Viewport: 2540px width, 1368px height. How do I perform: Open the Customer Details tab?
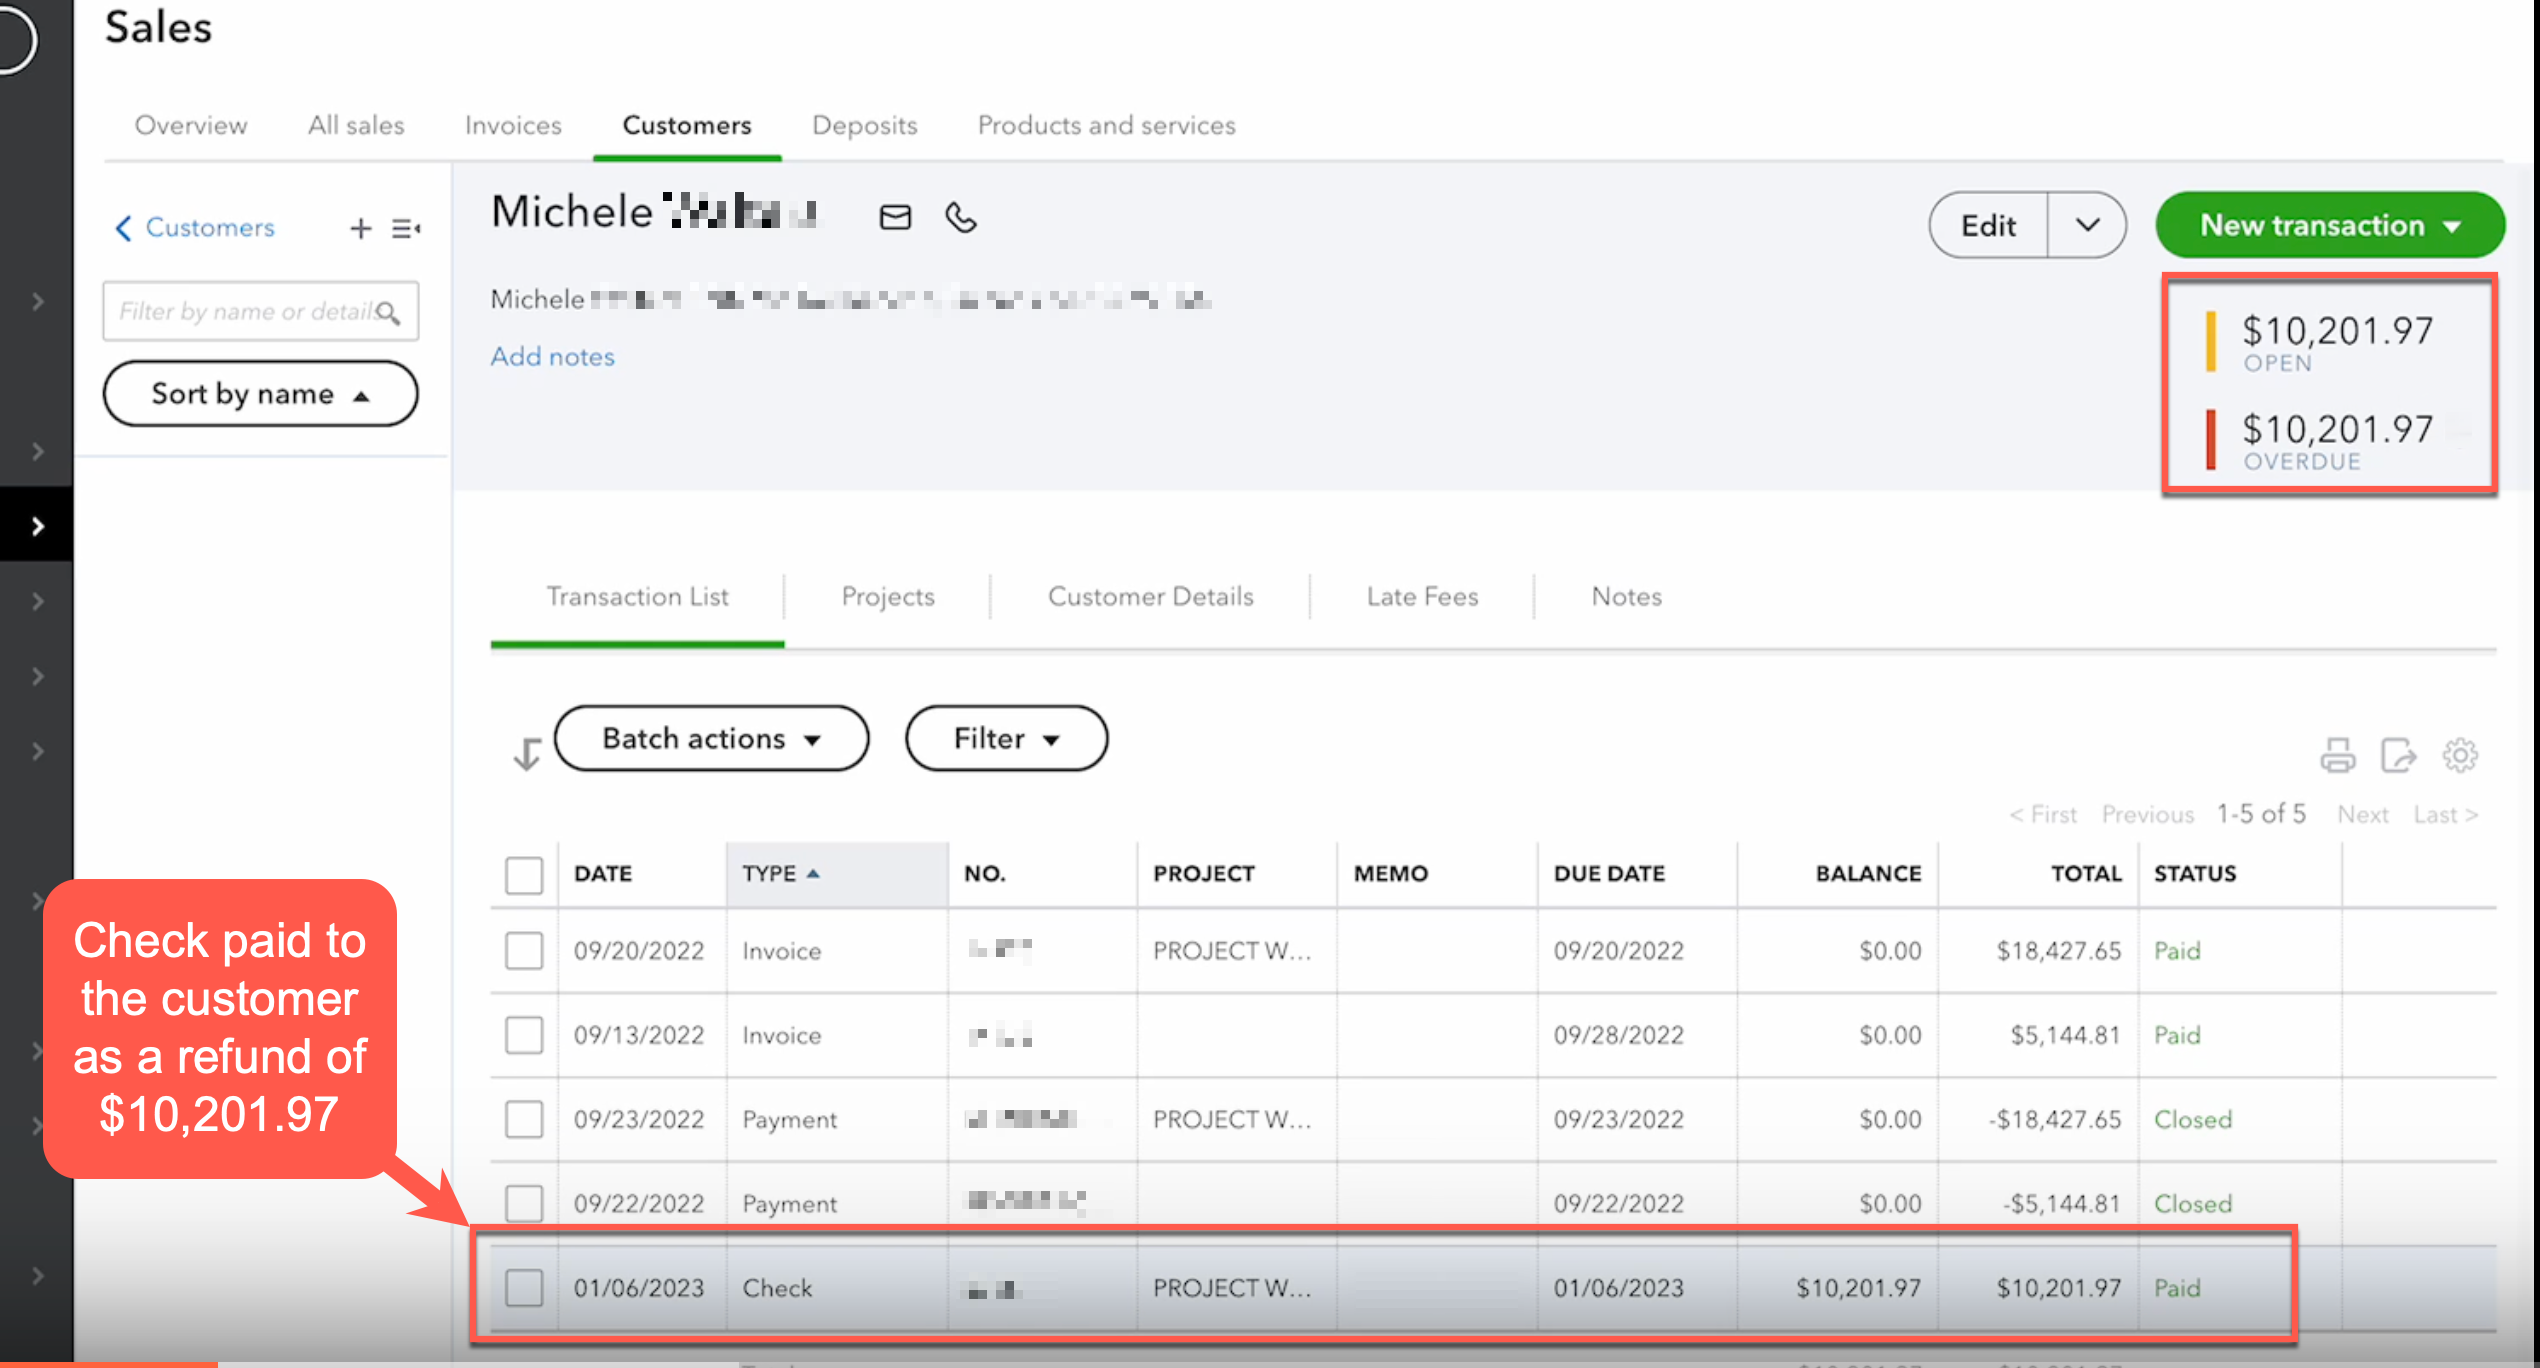1150,597
